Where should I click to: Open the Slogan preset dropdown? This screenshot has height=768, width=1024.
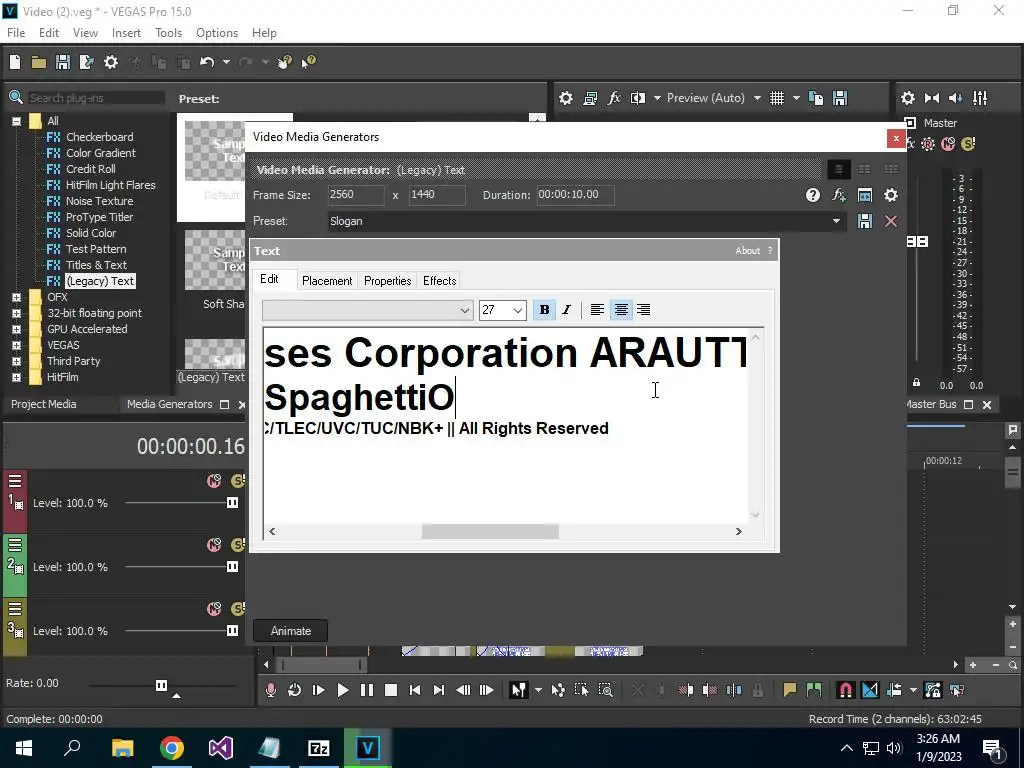836,221
